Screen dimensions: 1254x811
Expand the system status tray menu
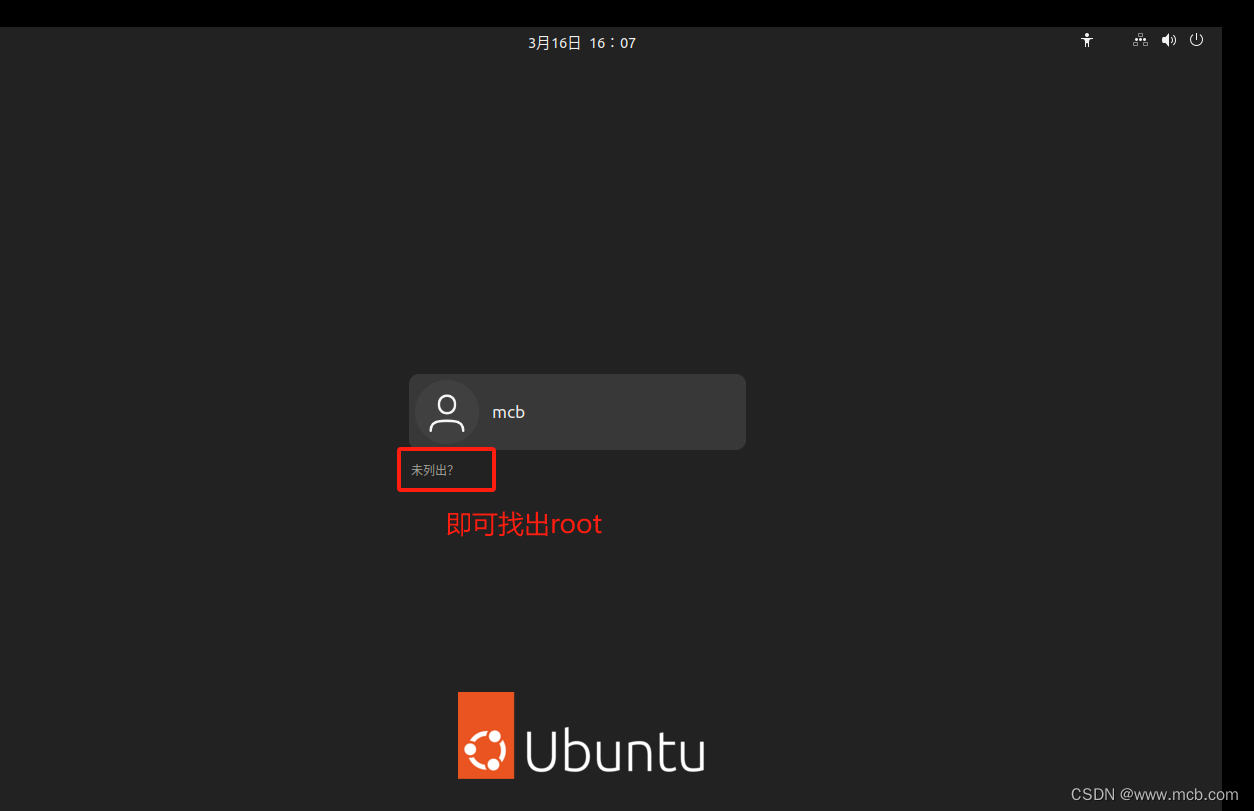[x=1169, y=40]
